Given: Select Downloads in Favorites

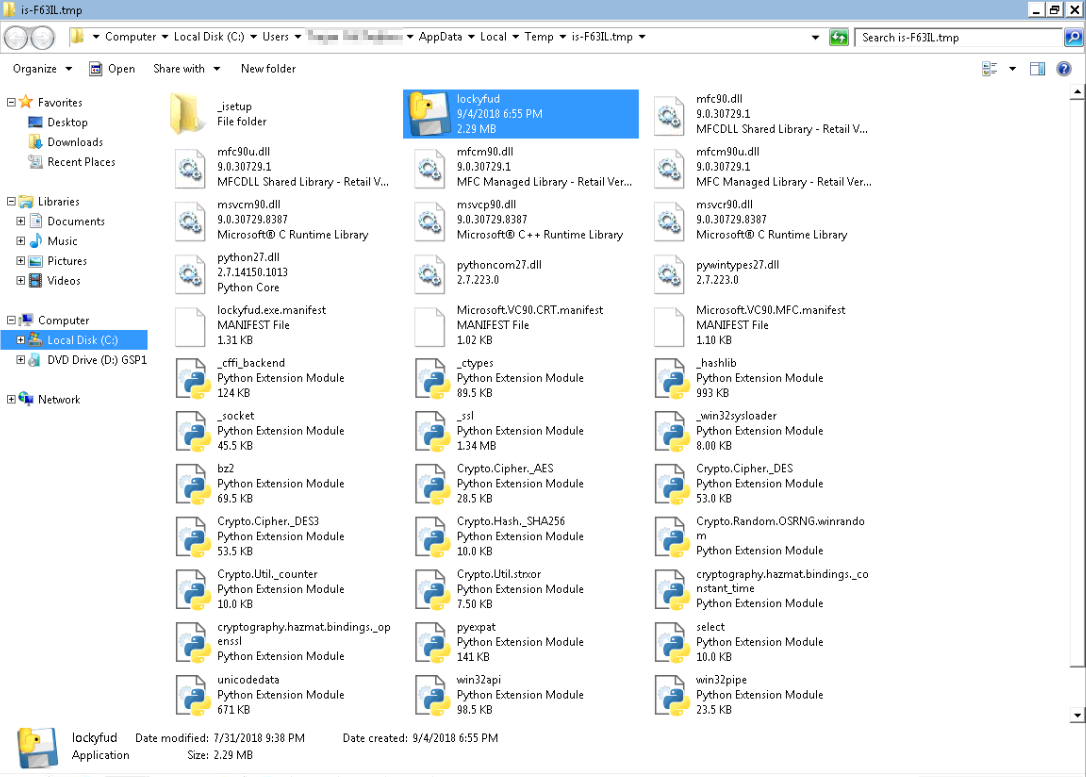Looking at the screenshot, I should click(x=75, y=142).
